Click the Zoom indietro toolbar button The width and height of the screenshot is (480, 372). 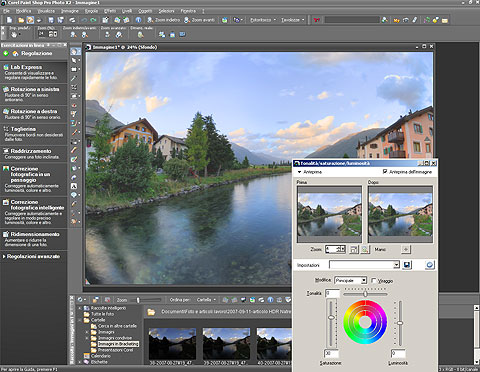pos(164,20)
